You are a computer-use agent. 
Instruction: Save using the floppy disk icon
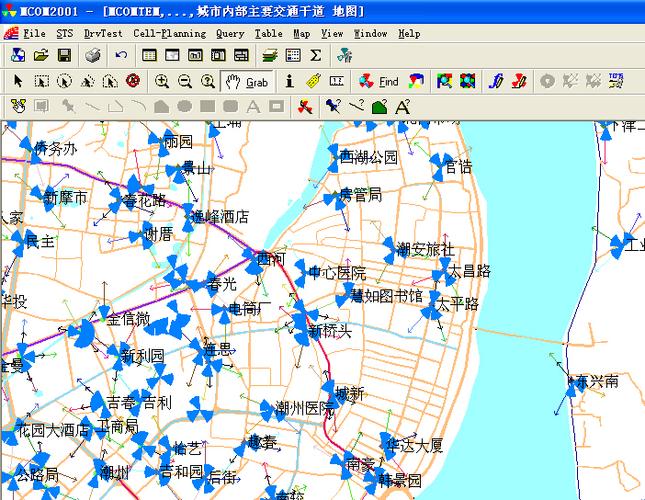(64, 55)
